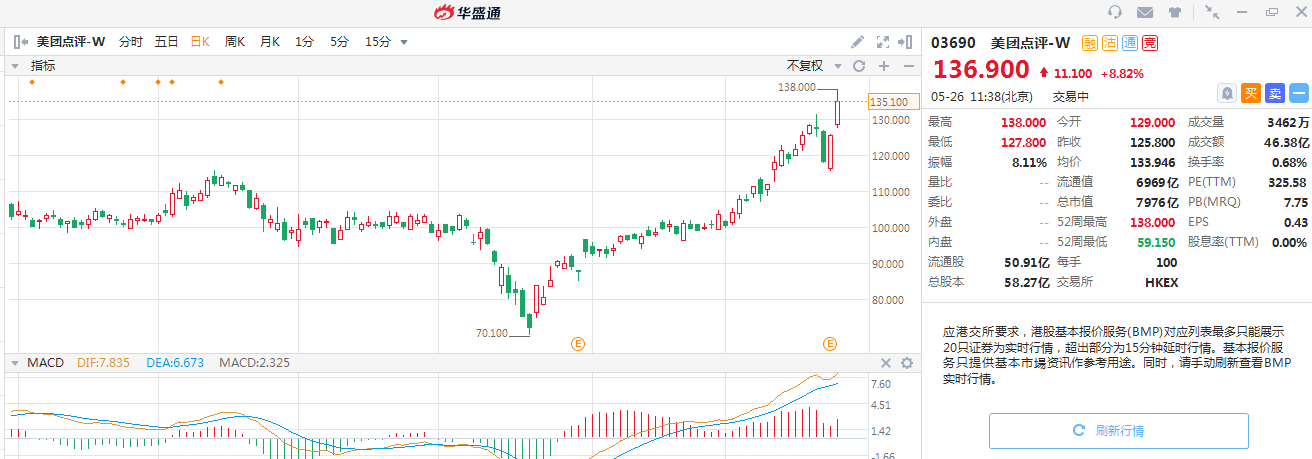This screenshot has width=1312, height=459.
Task: Toggle the right quote panel visibility
Action: pyautogui.click(x=906, y=42)
